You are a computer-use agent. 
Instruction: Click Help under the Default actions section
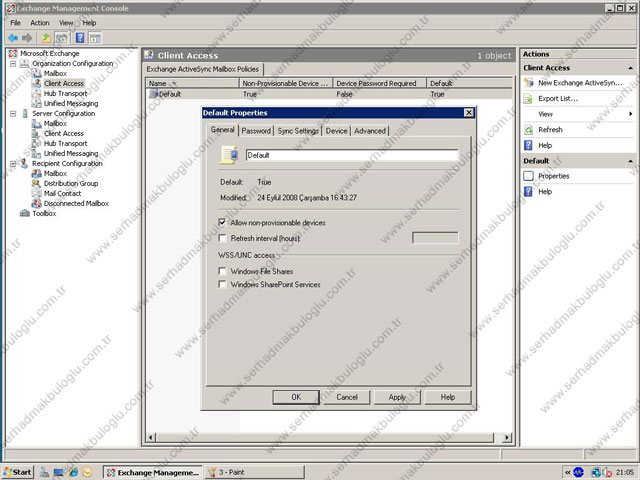pos(545,192)
